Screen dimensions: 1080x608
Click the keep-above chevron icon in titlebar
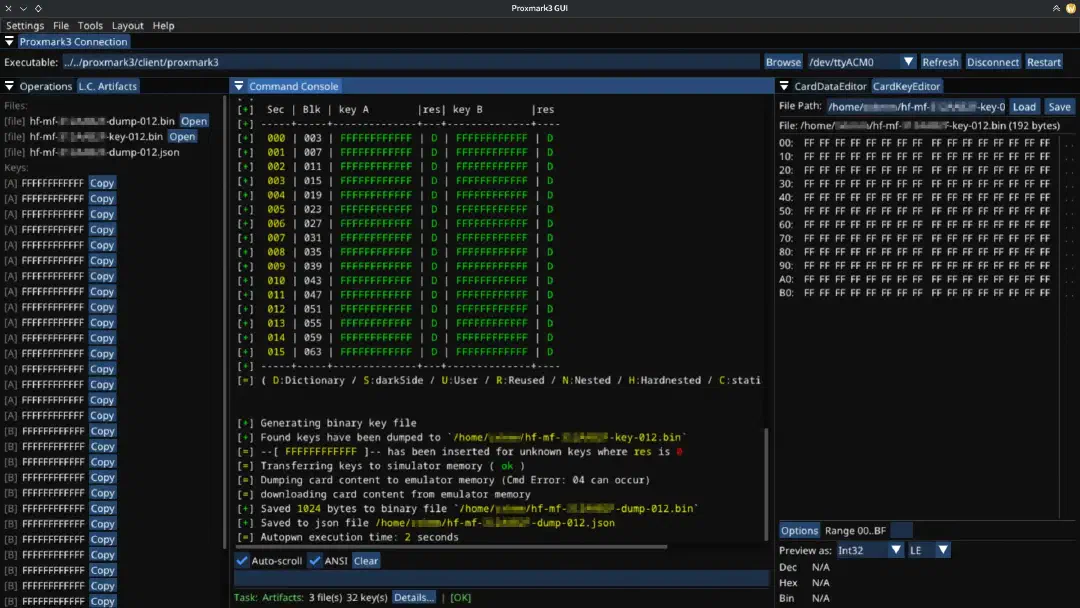coord(1056,8)
